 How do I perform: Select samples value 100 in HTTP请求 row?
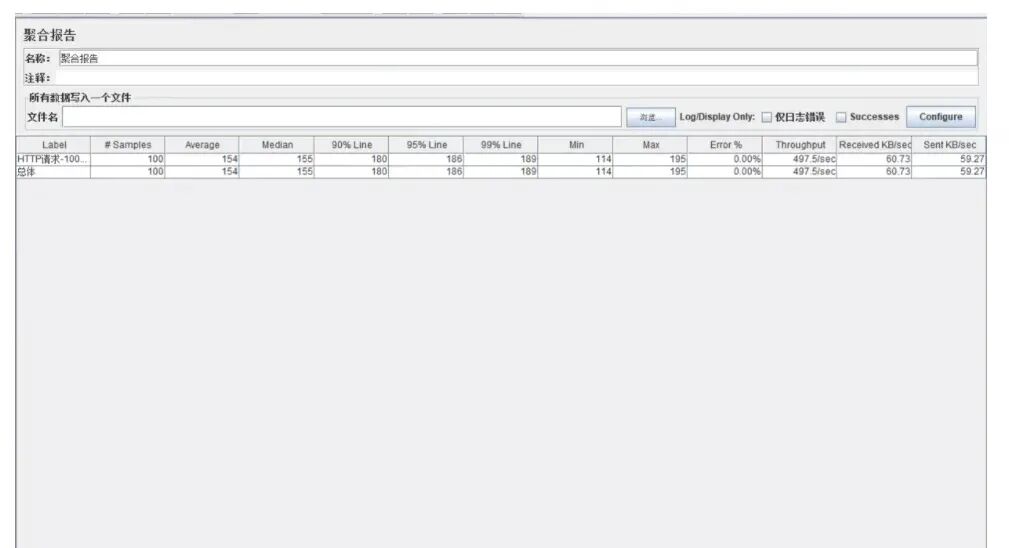point(128,159)
